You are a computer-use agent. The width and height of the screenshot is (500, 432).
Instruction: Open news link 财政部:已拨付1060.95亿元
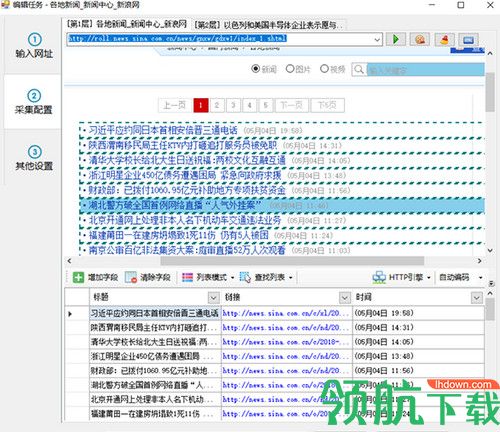coord(187,190)
